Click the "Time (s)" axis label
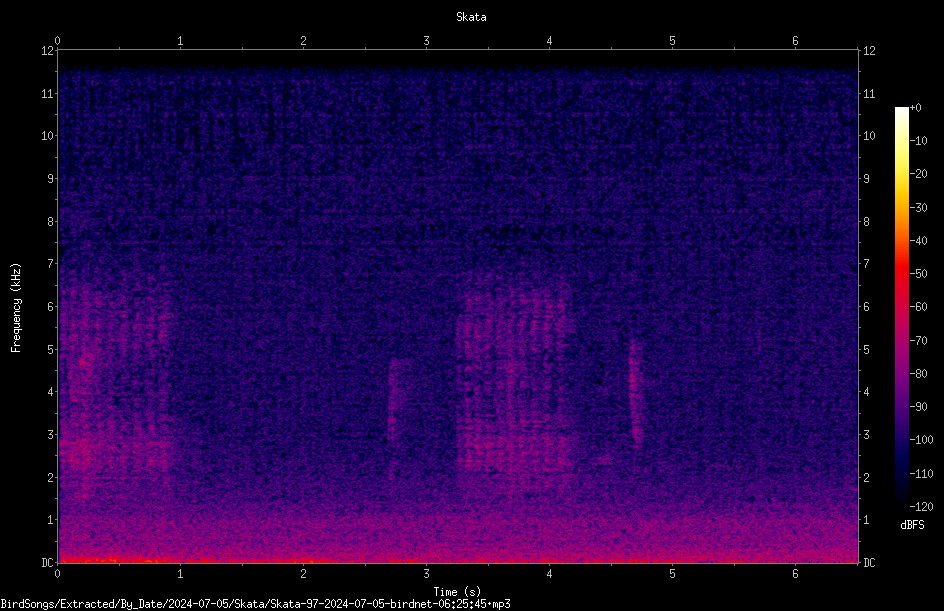 point(457,592)
